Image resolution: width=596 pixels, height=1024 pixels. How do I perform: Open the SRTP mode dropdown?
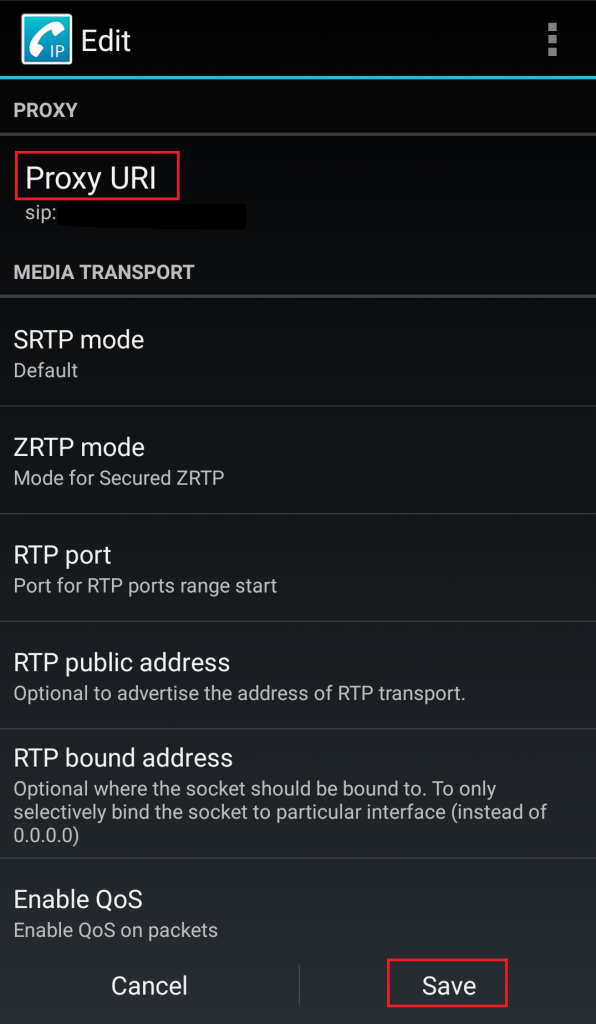point(298,353)
